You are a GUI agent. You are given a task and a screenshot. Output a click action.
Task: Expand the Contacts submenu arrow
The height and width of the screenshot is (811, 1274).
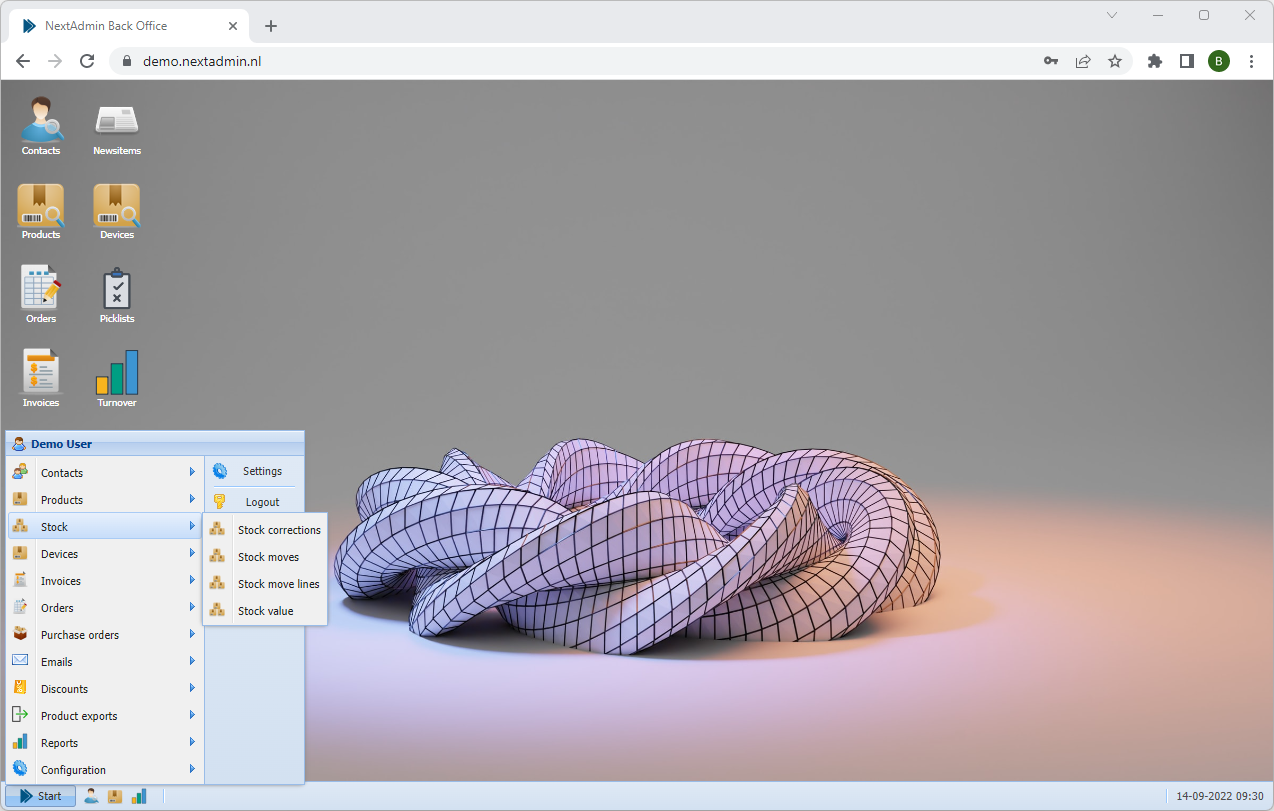coord(192,472)
